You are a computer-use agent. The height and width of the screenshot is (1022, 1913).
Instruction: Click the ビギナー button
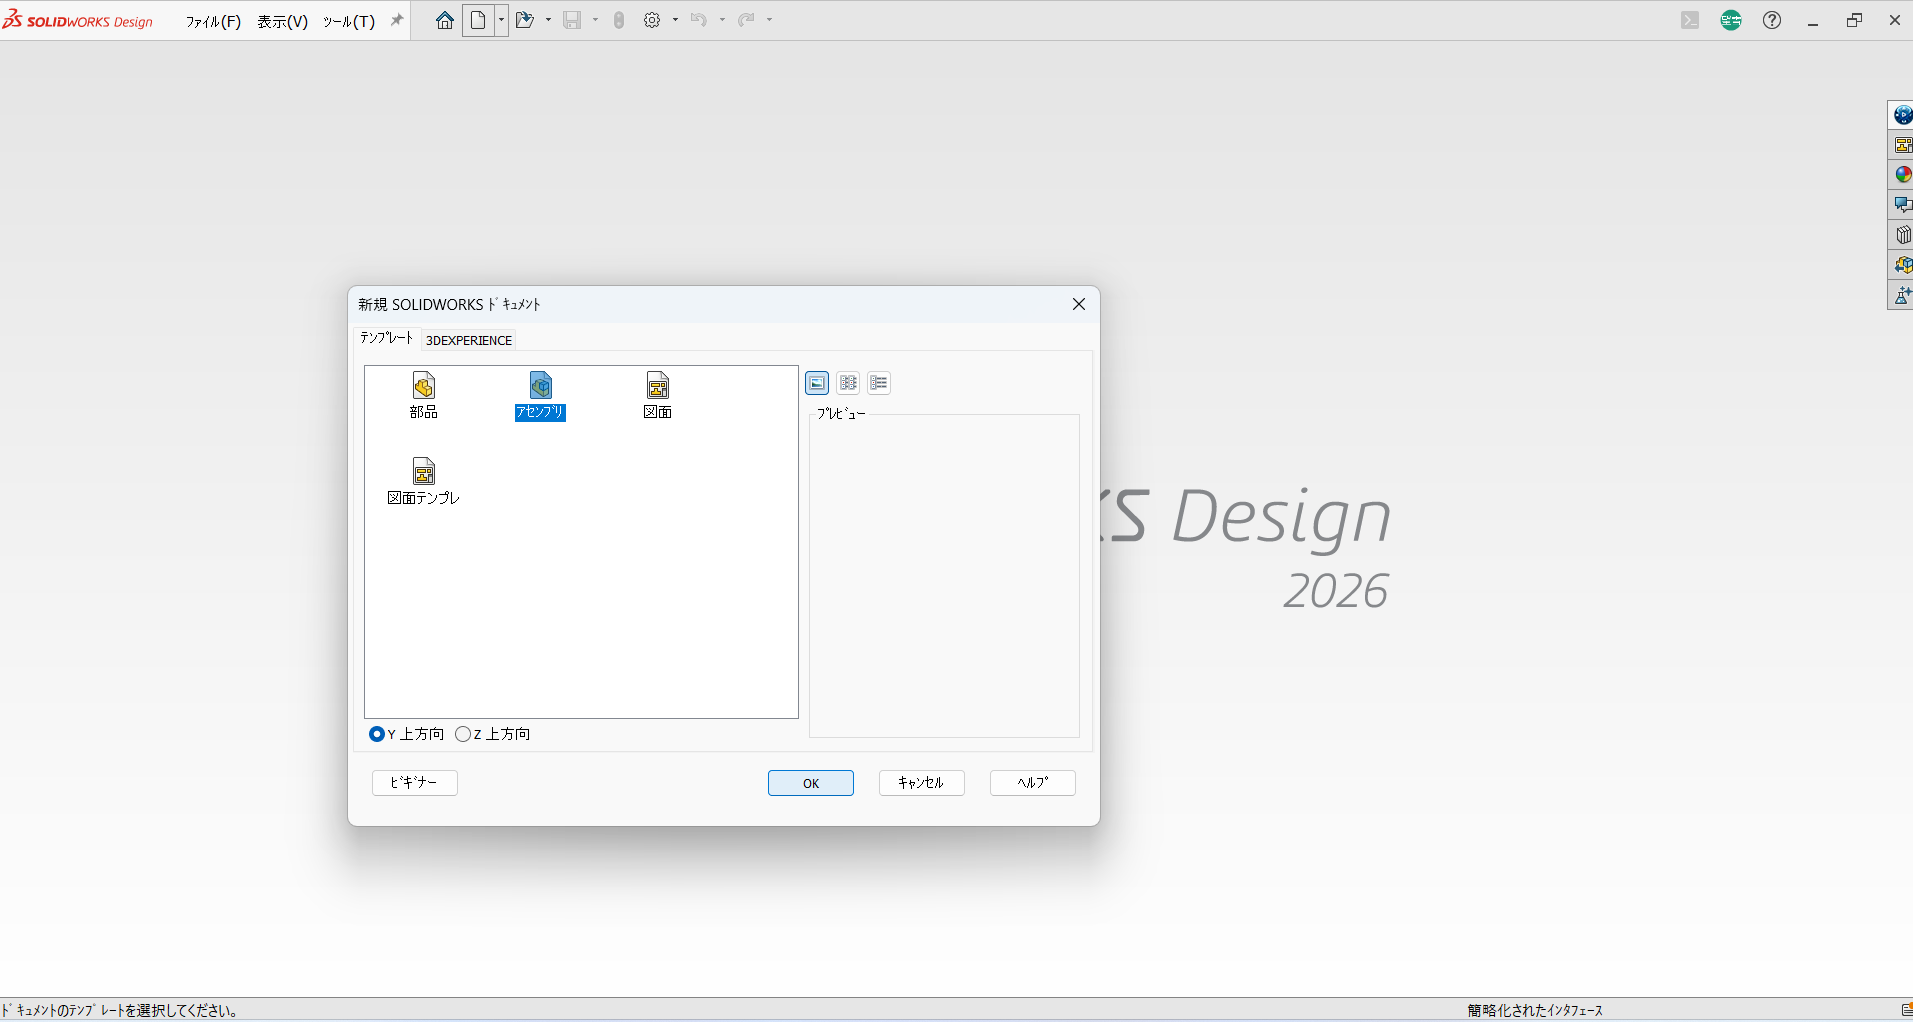tap(415, 783)
